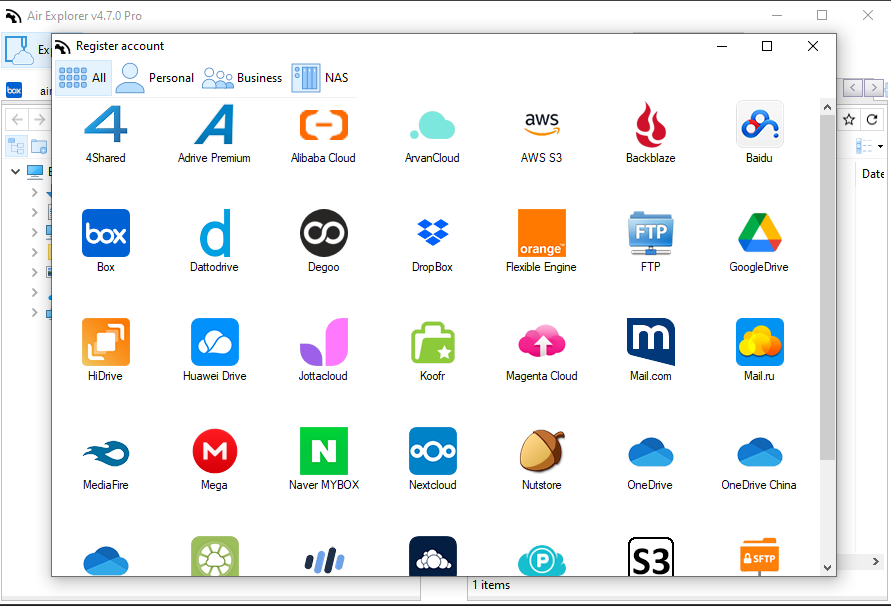Toggle folder tree view in main window
The width and height of the screenshot is (891, 606).
pyautogui.click(x=16, y=146)
